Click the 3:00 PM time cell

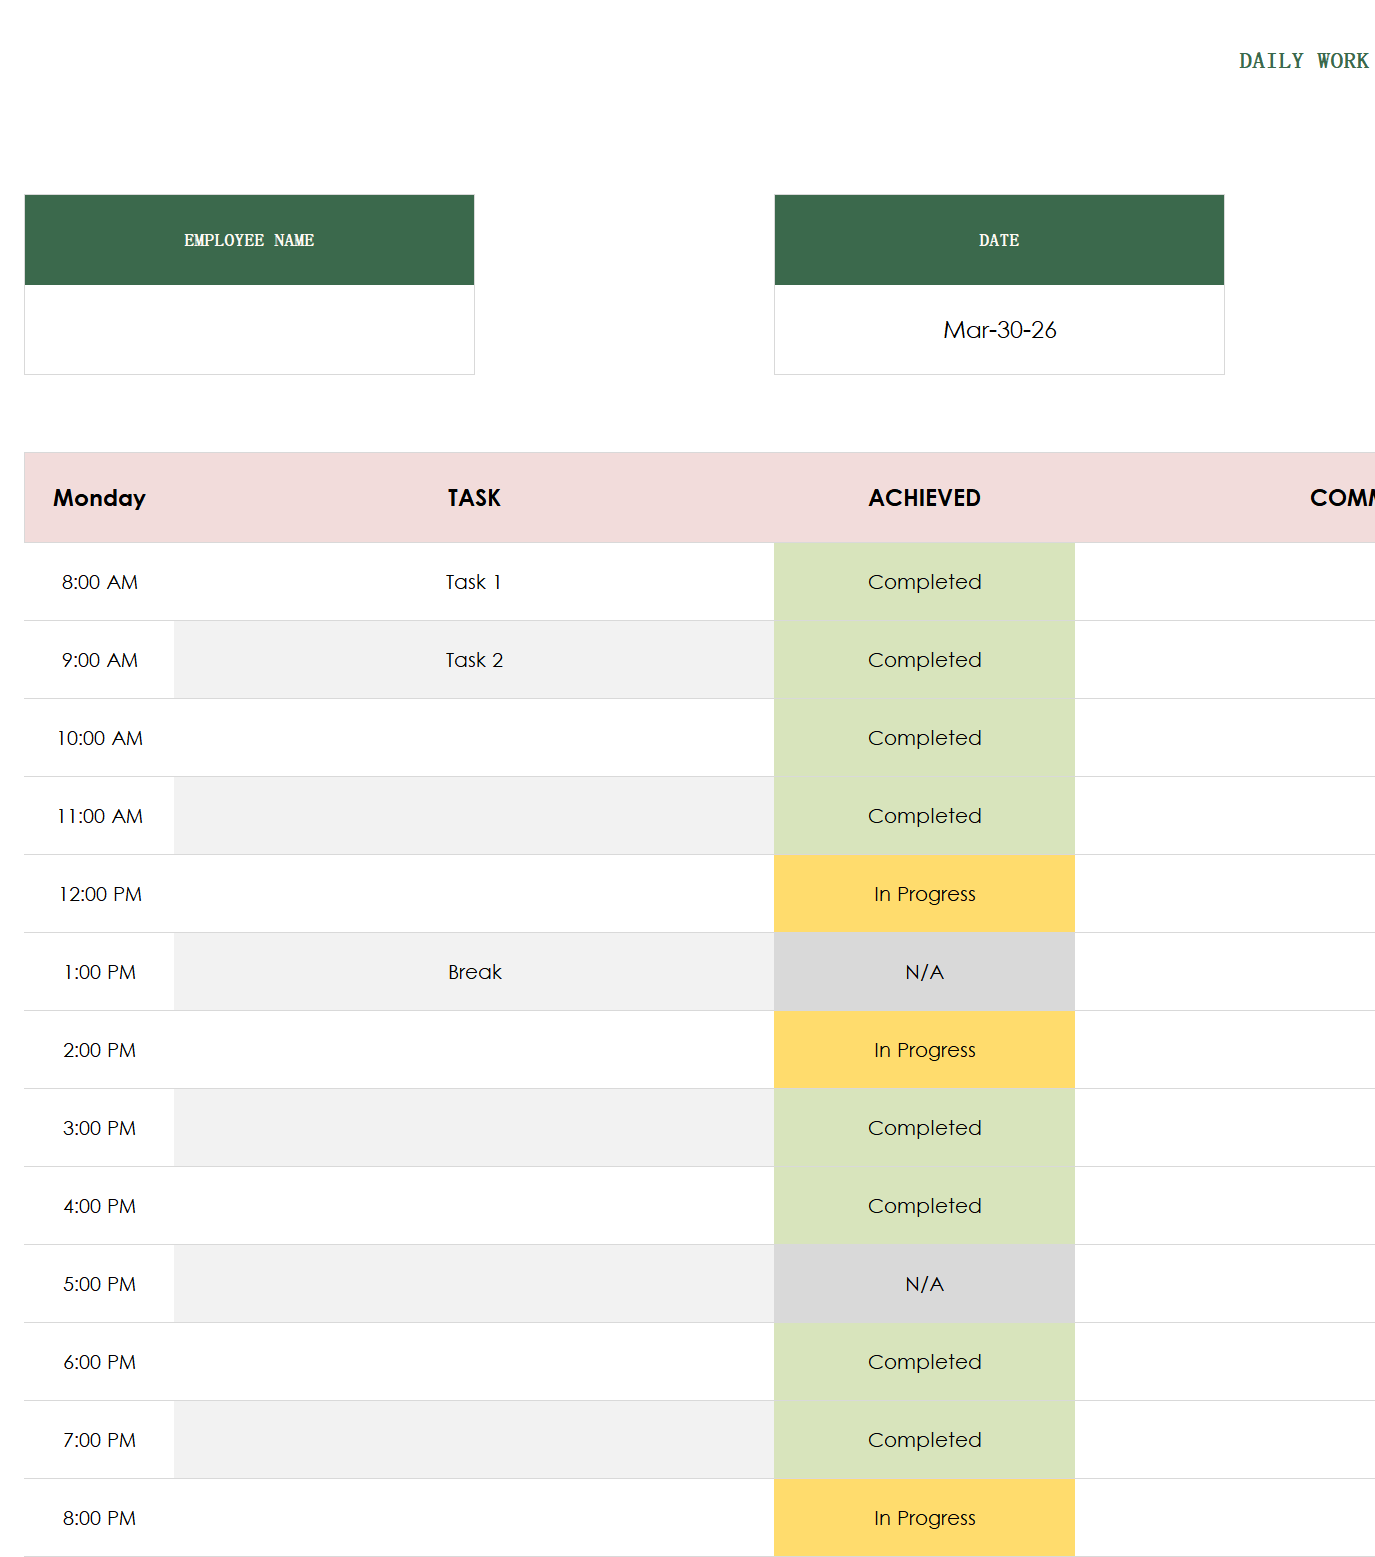tap(99, 1128)
